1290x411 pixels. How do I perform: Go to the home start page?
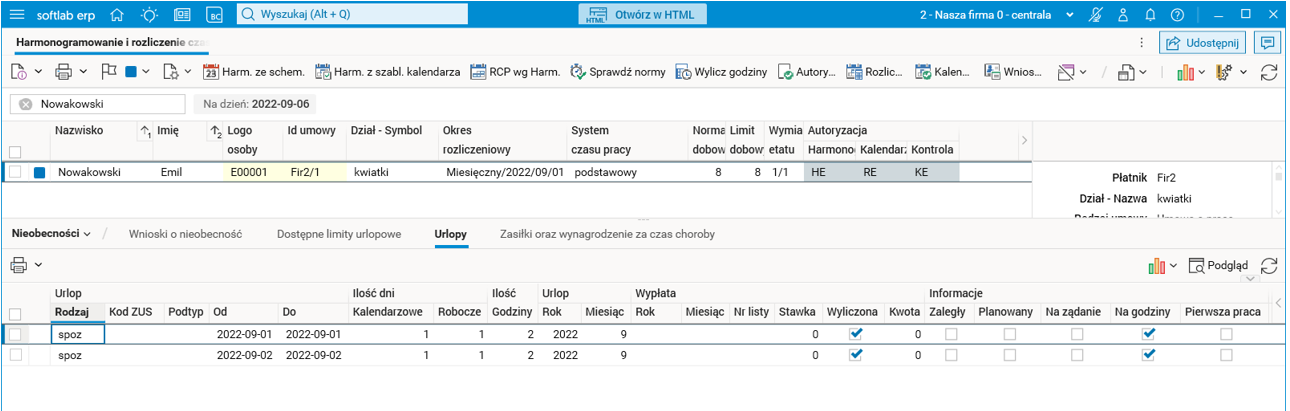[x=117, y=15]
